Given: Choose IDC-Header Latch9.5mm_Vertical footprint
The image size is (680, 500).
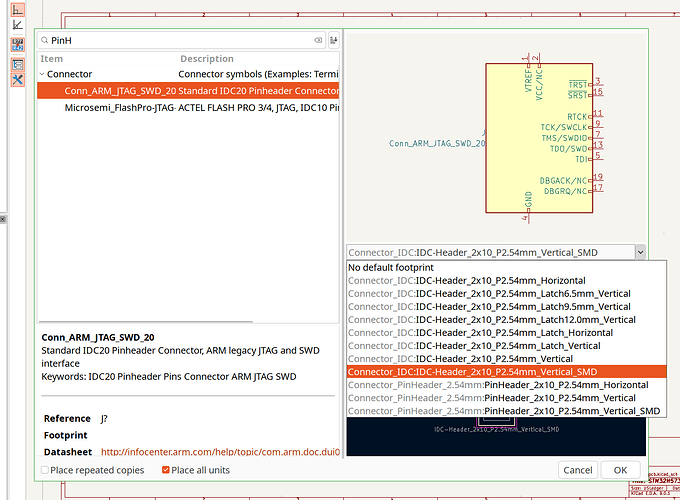Looking at the screenshot, I should [x=506, y=307].
